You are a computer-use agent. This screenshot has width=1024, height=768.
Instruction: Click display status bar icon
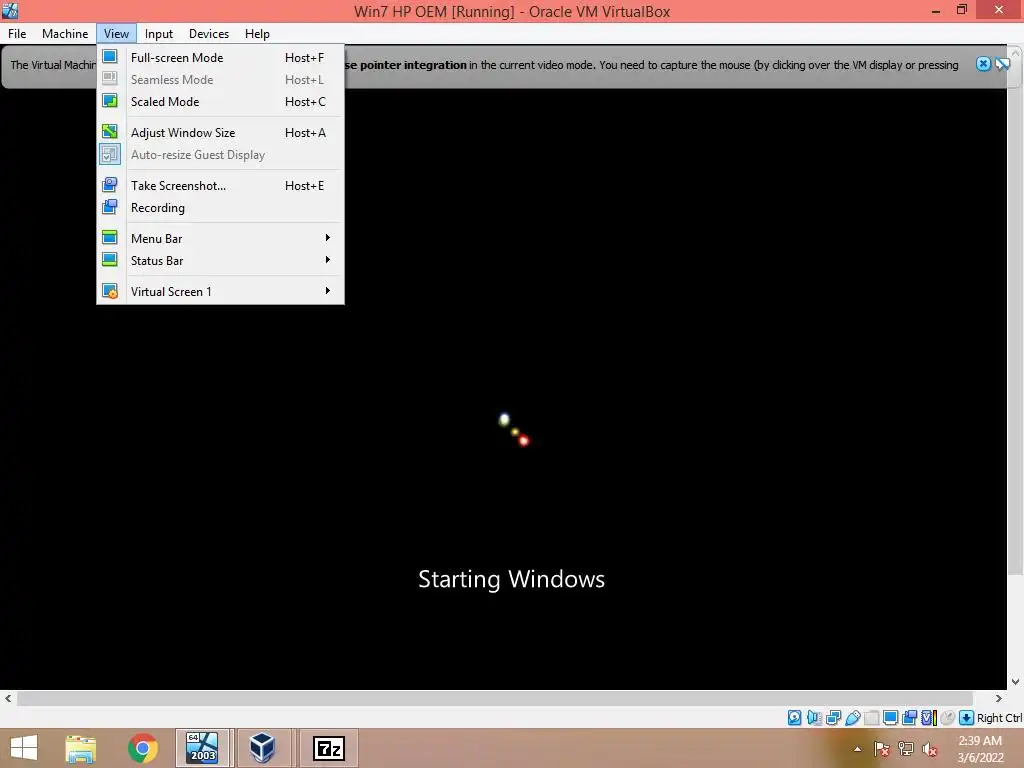pyautogui.click(x=890, y=718)
